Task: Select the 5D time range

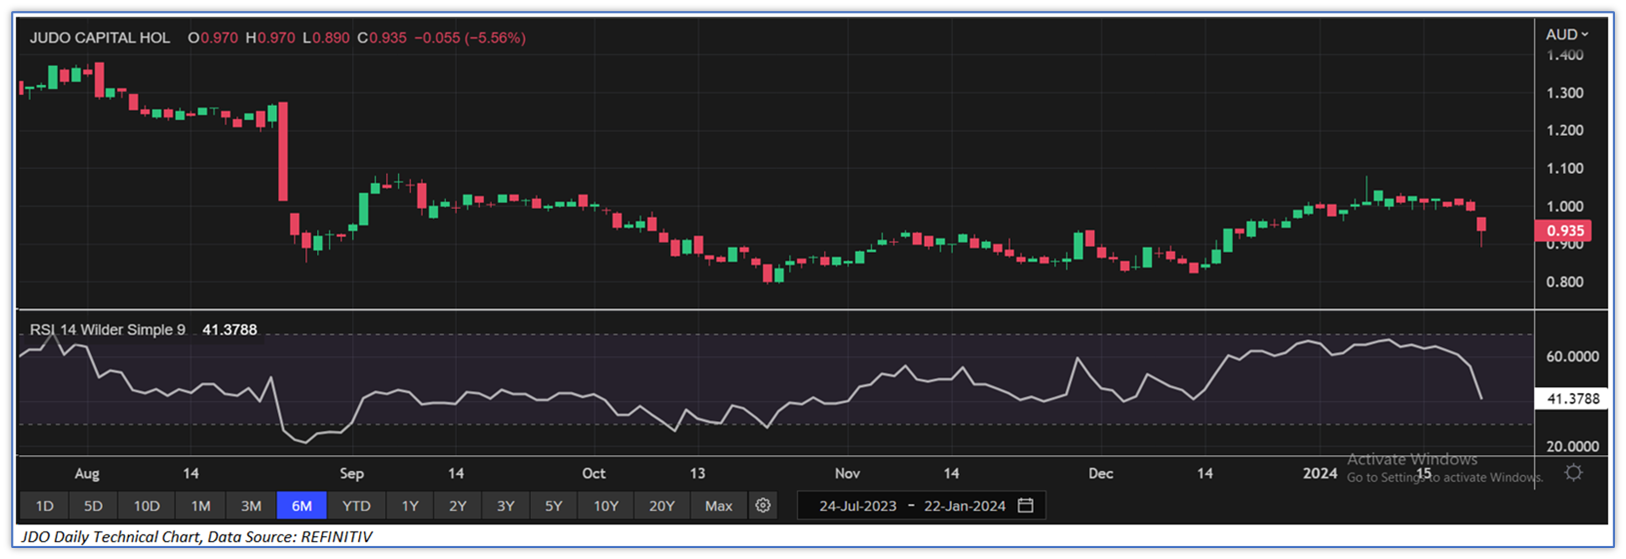Action: 93,506
